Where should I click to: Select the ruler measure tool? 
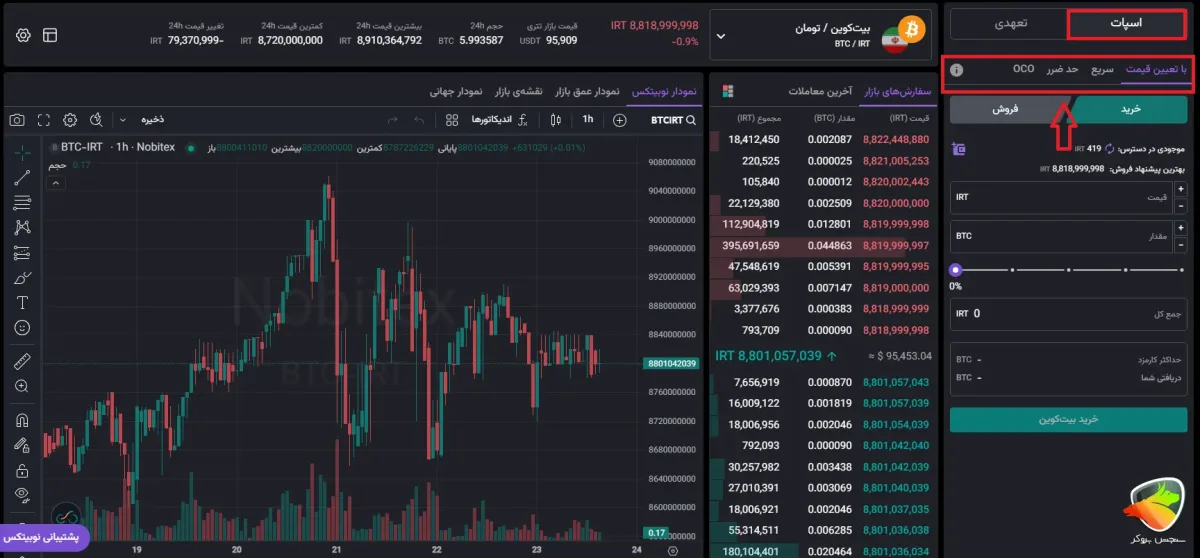[22, 360]
